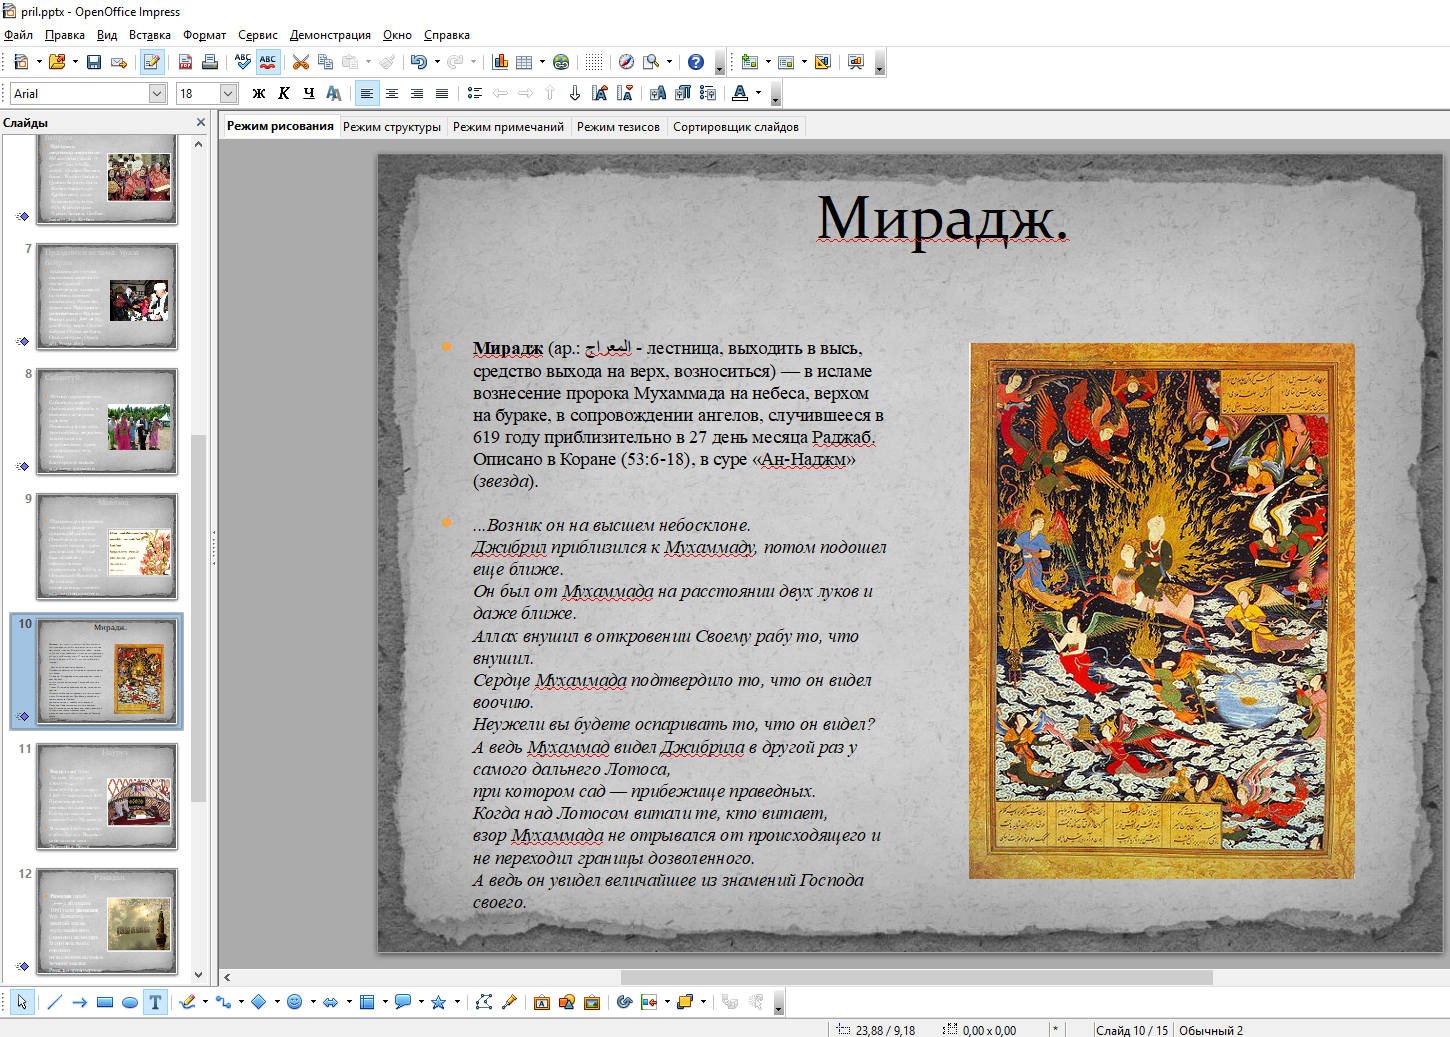Open the Справка menu
This screenshot has width=1450, height=1037.
(446, 35)
